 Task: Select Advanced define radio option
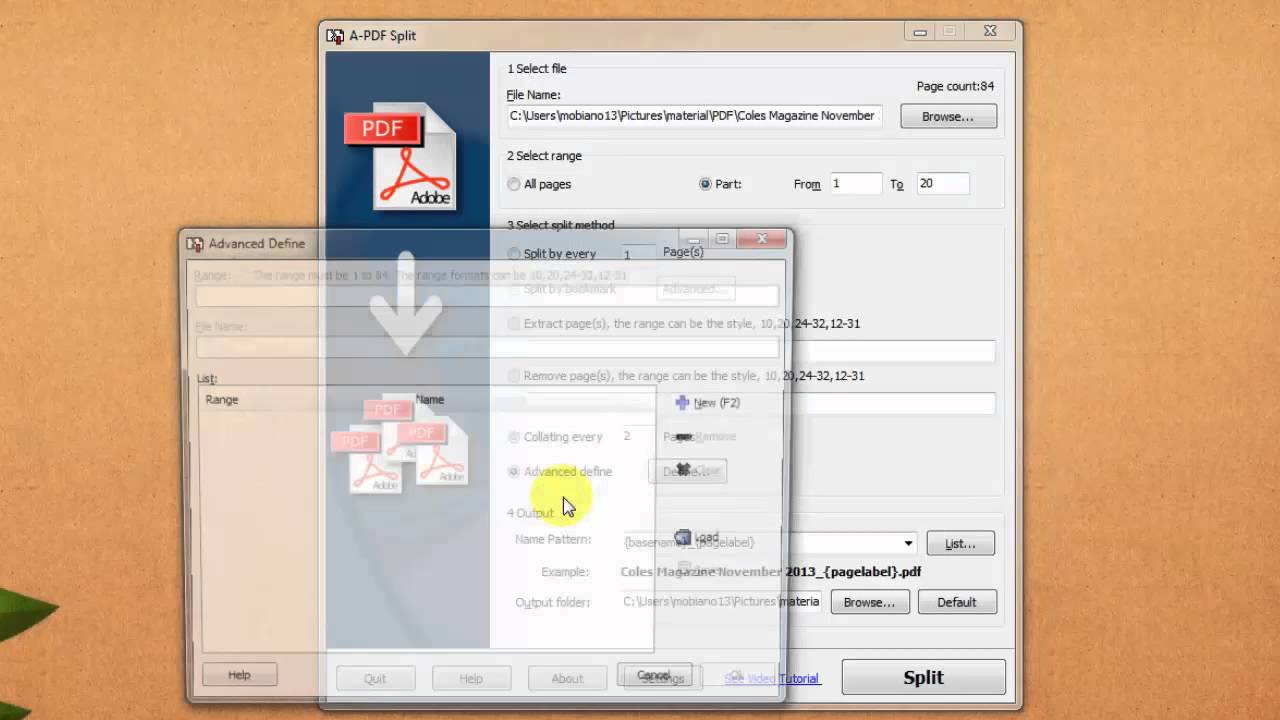point(514,472)
